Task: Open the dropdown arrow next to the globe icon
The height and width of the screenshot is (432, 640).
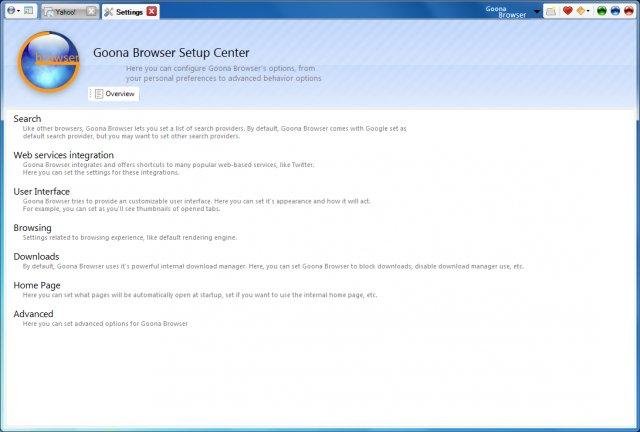Action: [x=18, y=11]
